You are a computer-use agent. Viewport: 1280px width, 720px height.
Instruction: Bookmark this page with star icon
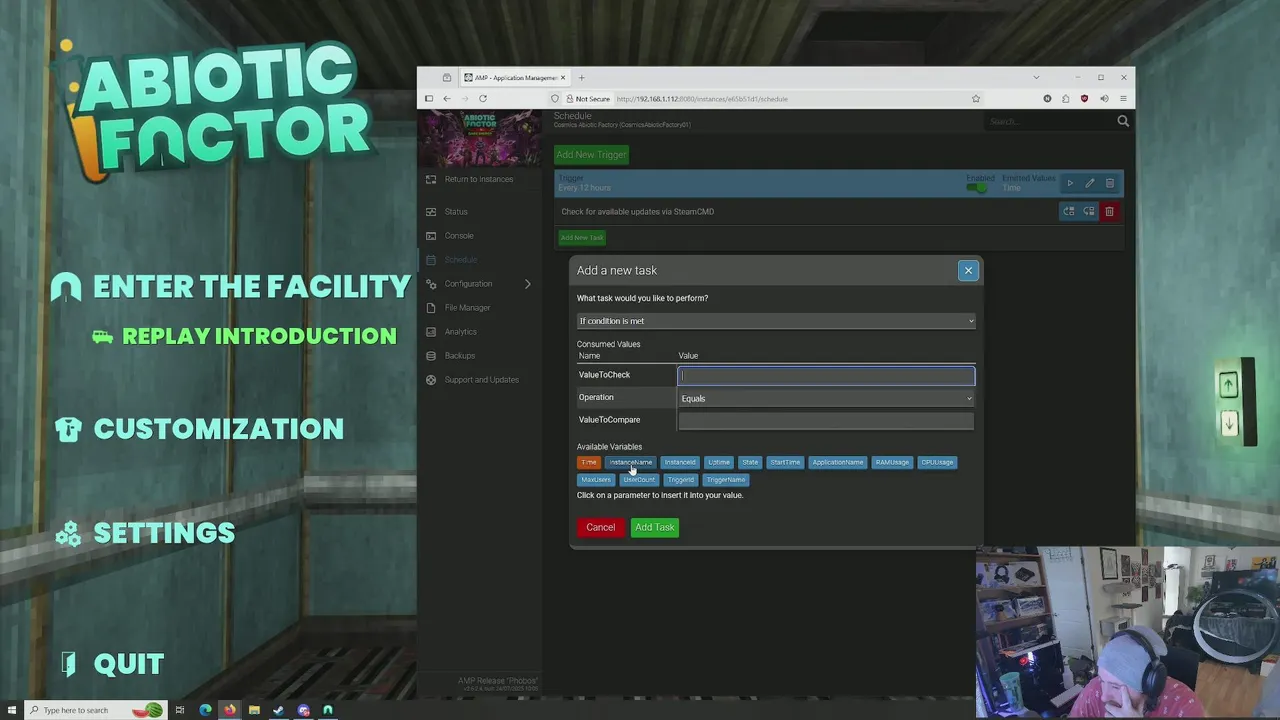[x=976, y=99]
